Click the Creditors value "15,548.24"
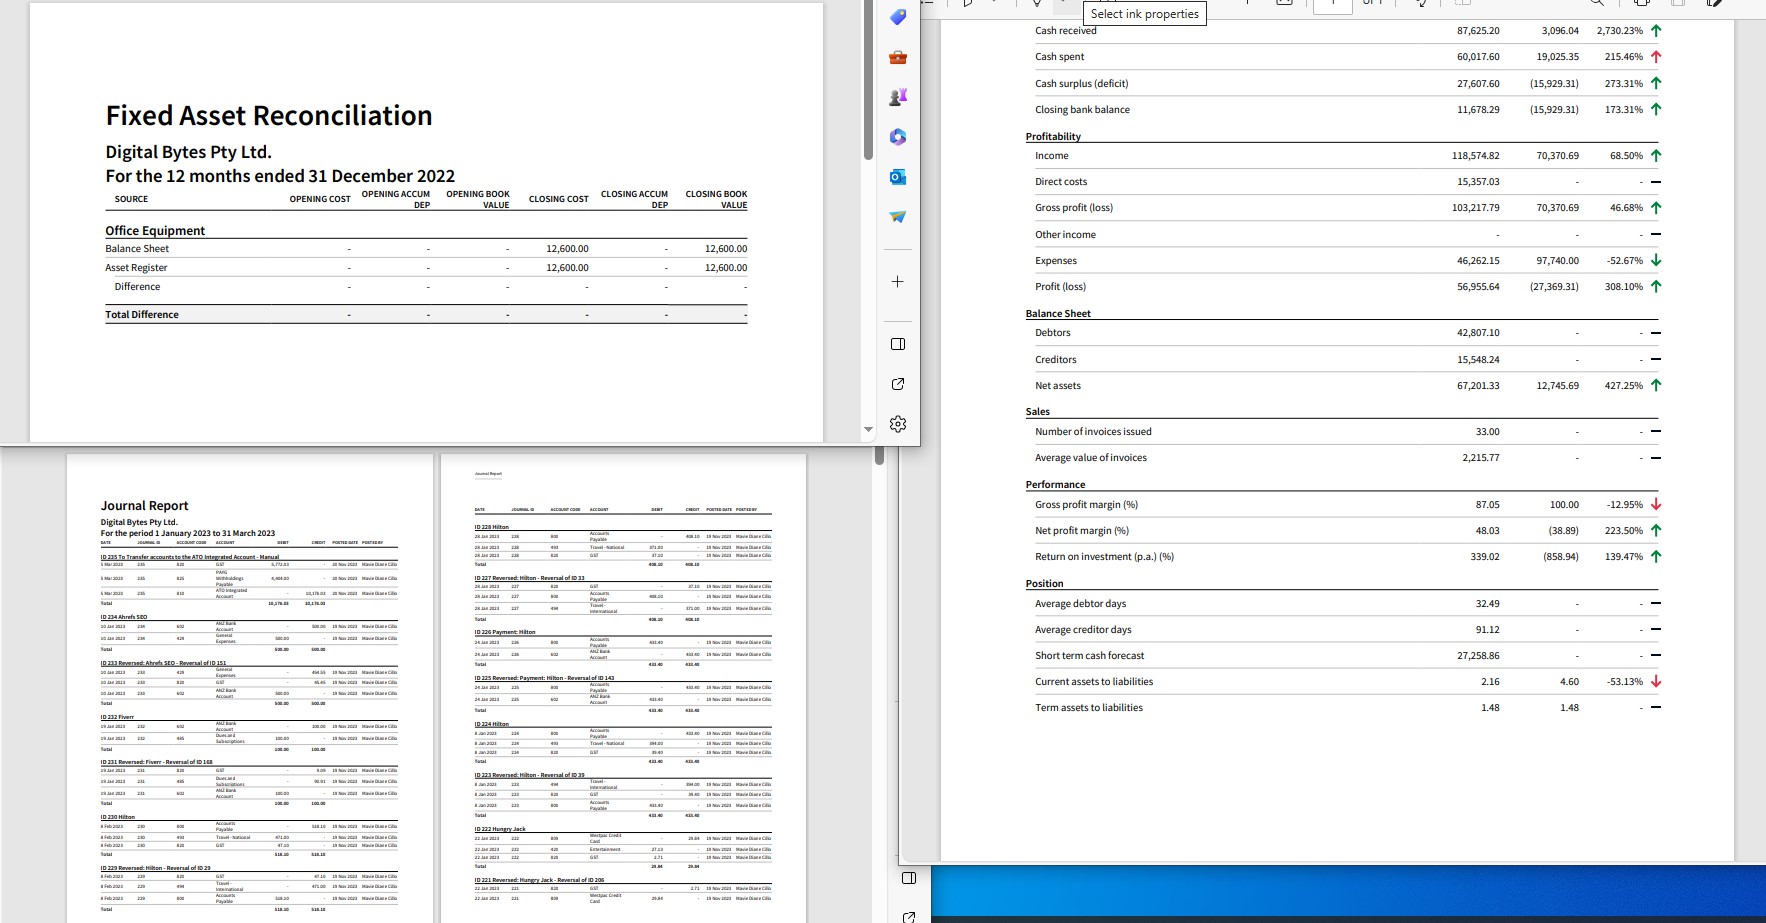This screenshot has width=1766, height=923. coord(1478,360)
